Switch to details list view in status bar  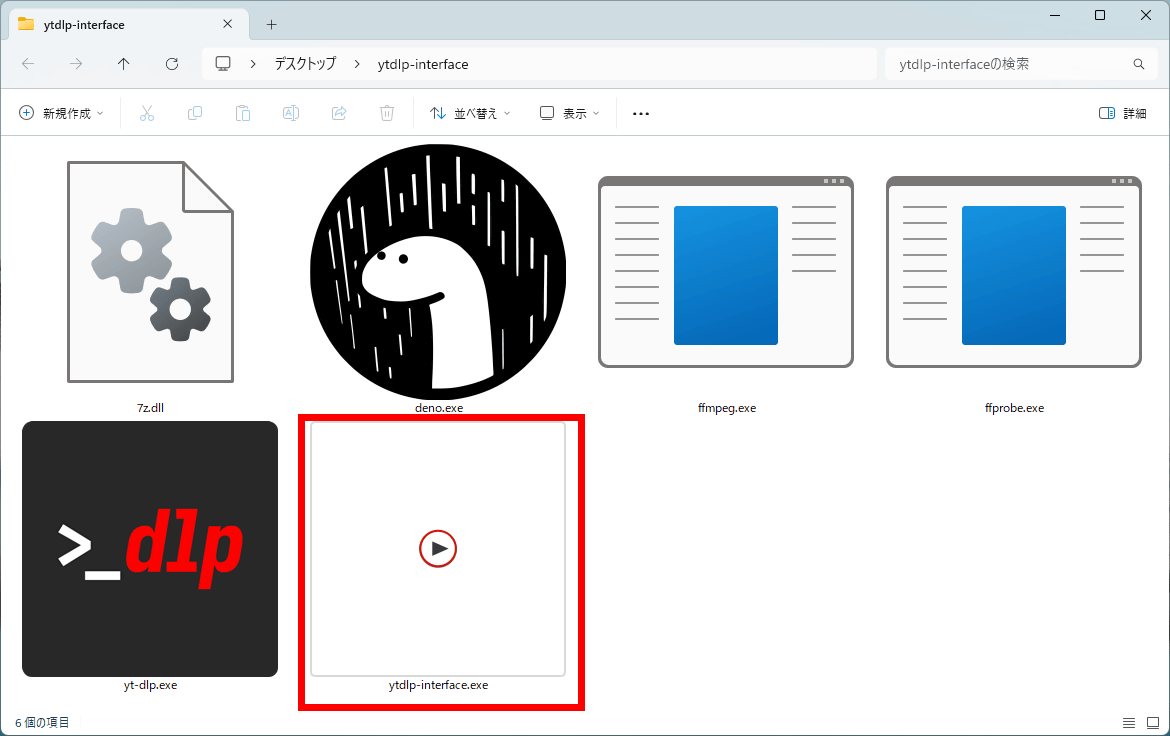coord(1128,722)
